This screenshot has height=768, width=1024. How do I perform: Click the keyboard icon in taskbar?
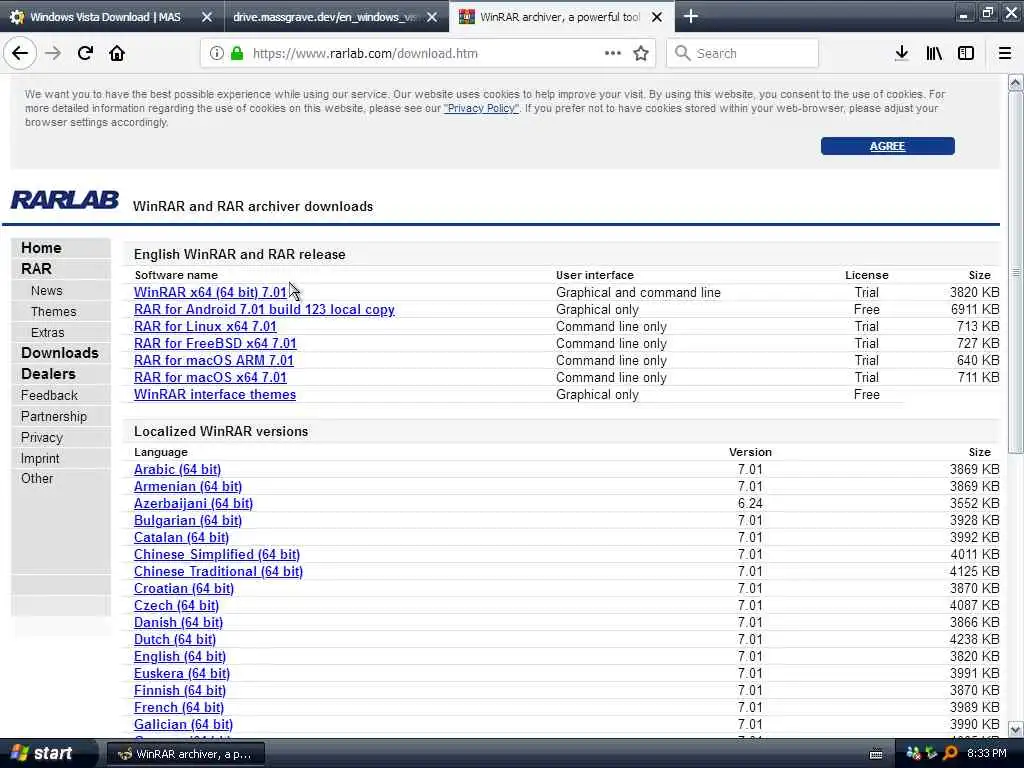(876, 754)
